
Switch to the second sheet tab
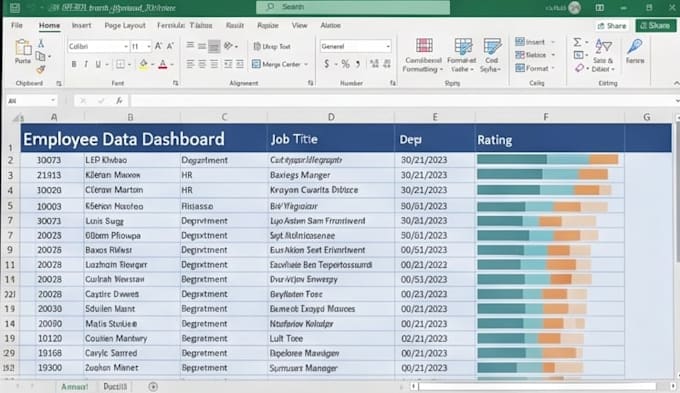tap(115, 386)
